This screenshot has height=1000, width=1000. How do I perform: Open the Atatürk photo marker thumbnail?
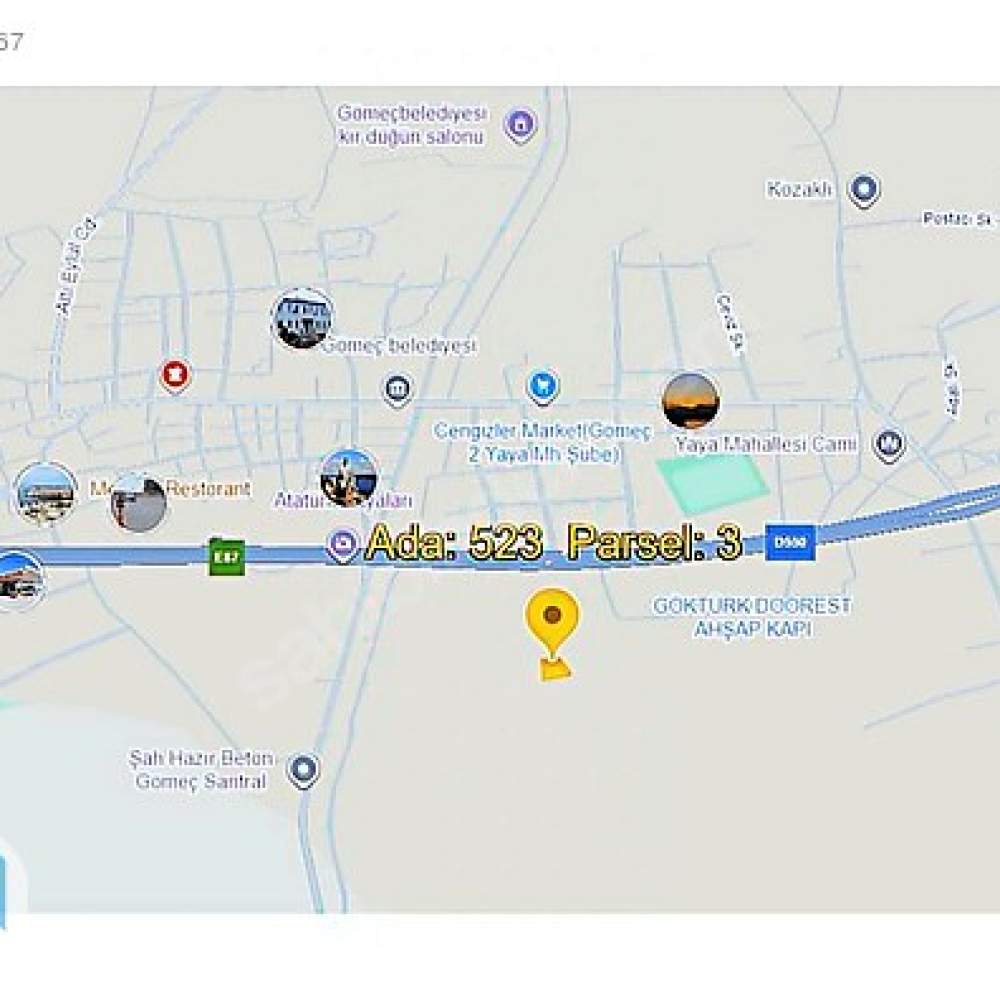pos(348,478)
